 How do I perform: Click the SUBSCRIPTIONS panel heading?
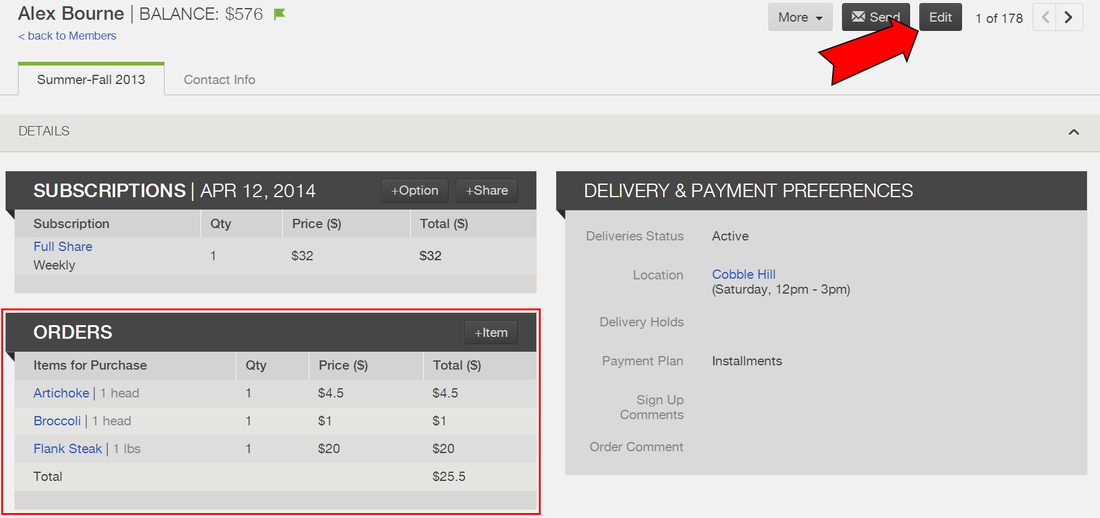pyautogui.click(x=109, y=191)
